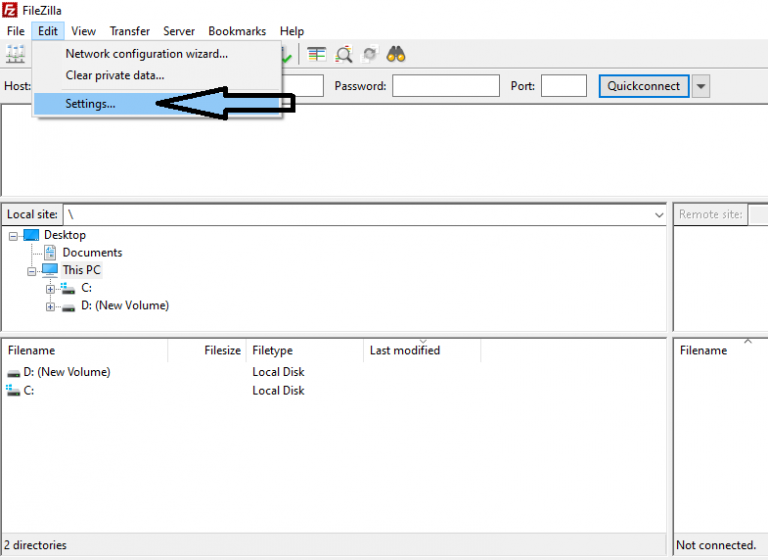Expand the C: drive tree node
768x560 pixels.
click(50, 289)
